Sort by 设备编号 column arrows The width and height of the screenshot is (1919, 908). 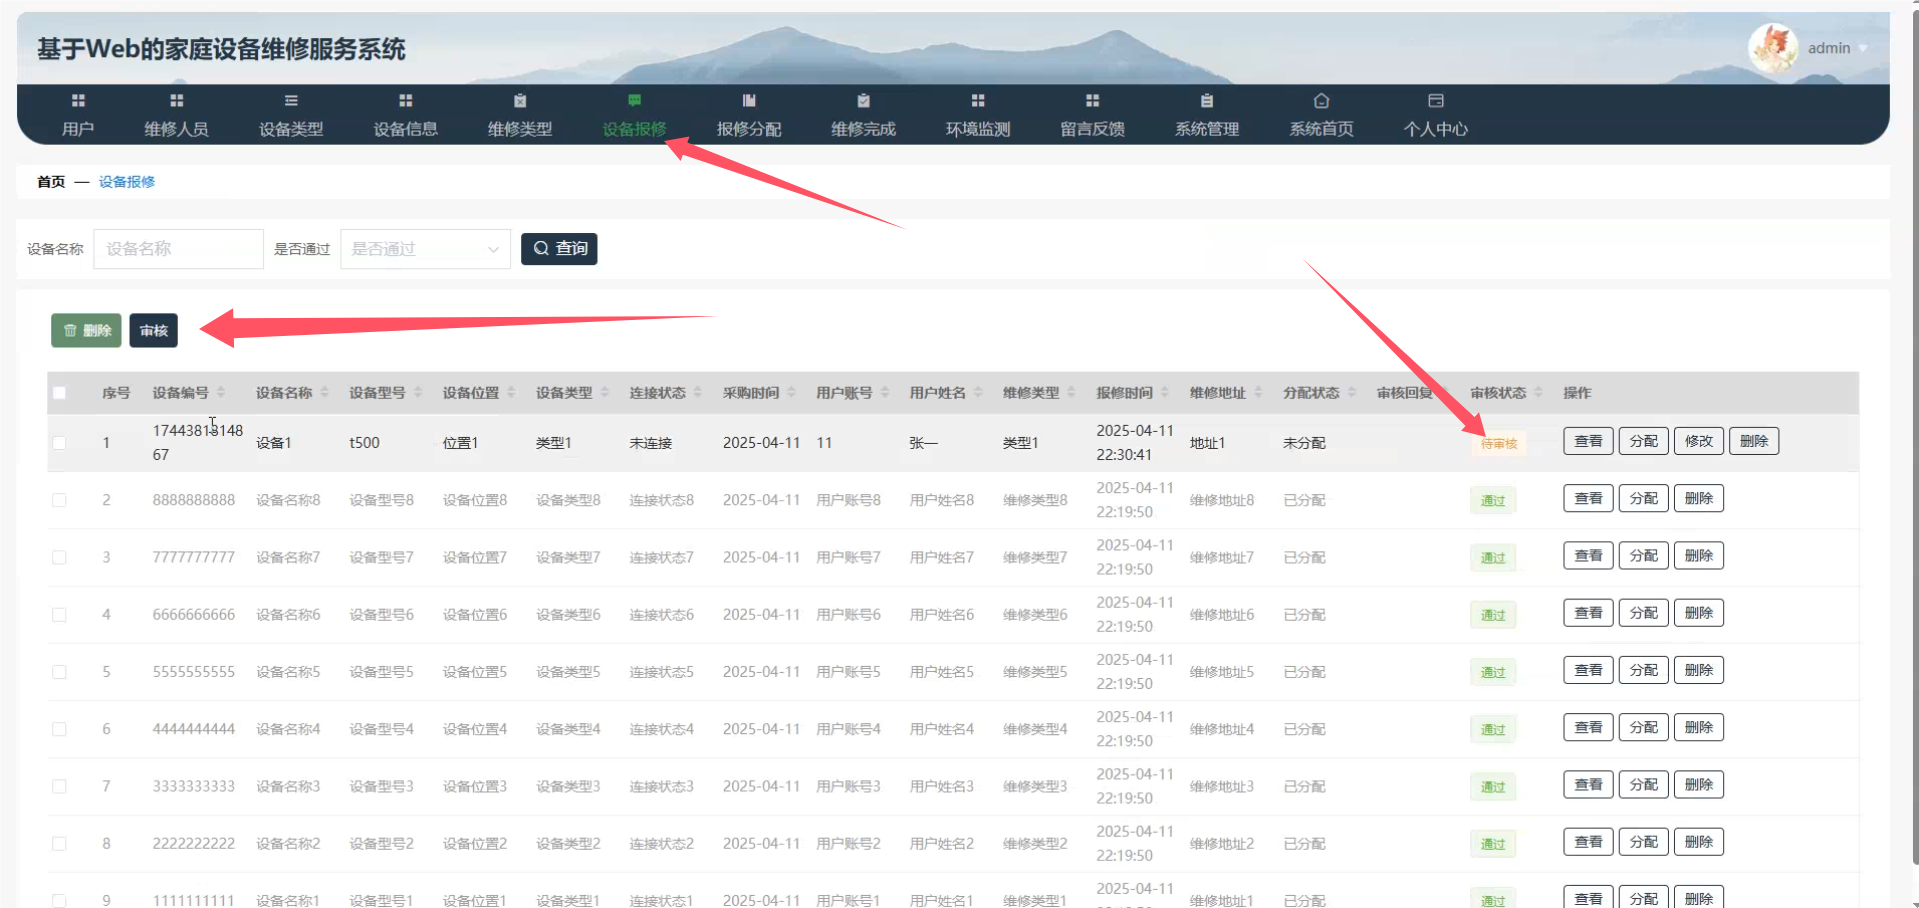[221, 393]
